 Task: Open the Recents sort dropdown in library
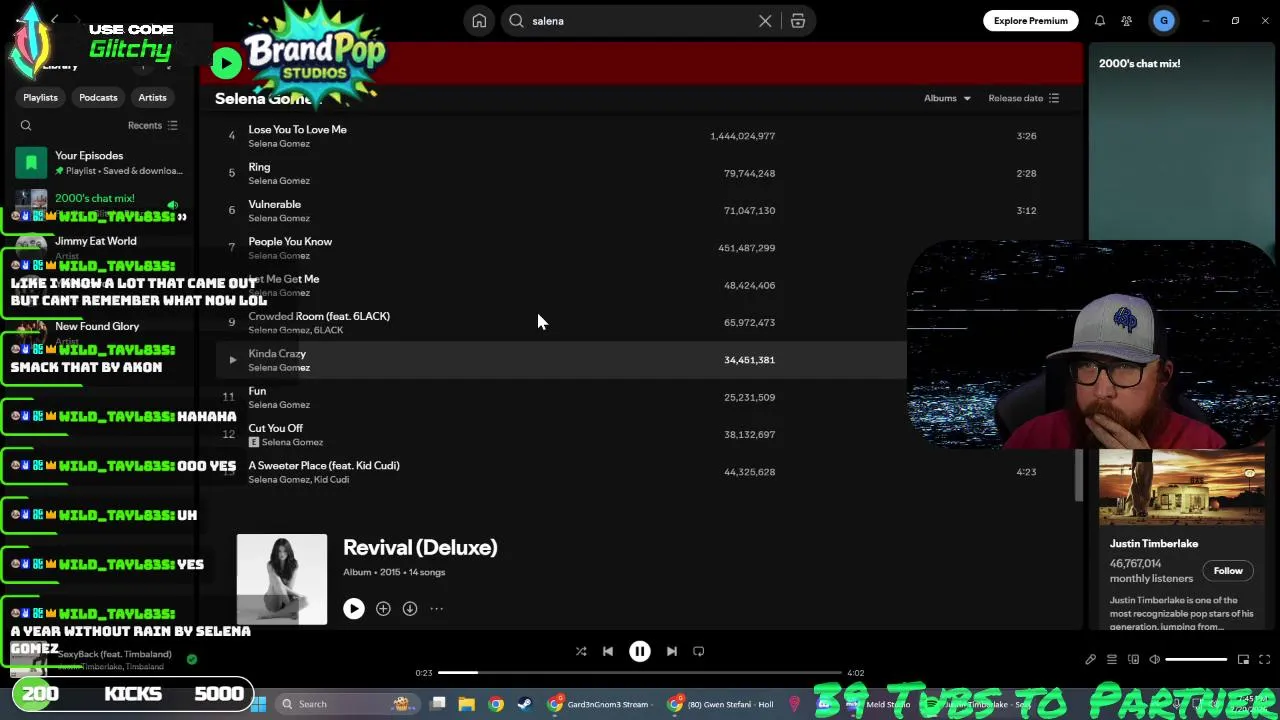pos(152,126)
